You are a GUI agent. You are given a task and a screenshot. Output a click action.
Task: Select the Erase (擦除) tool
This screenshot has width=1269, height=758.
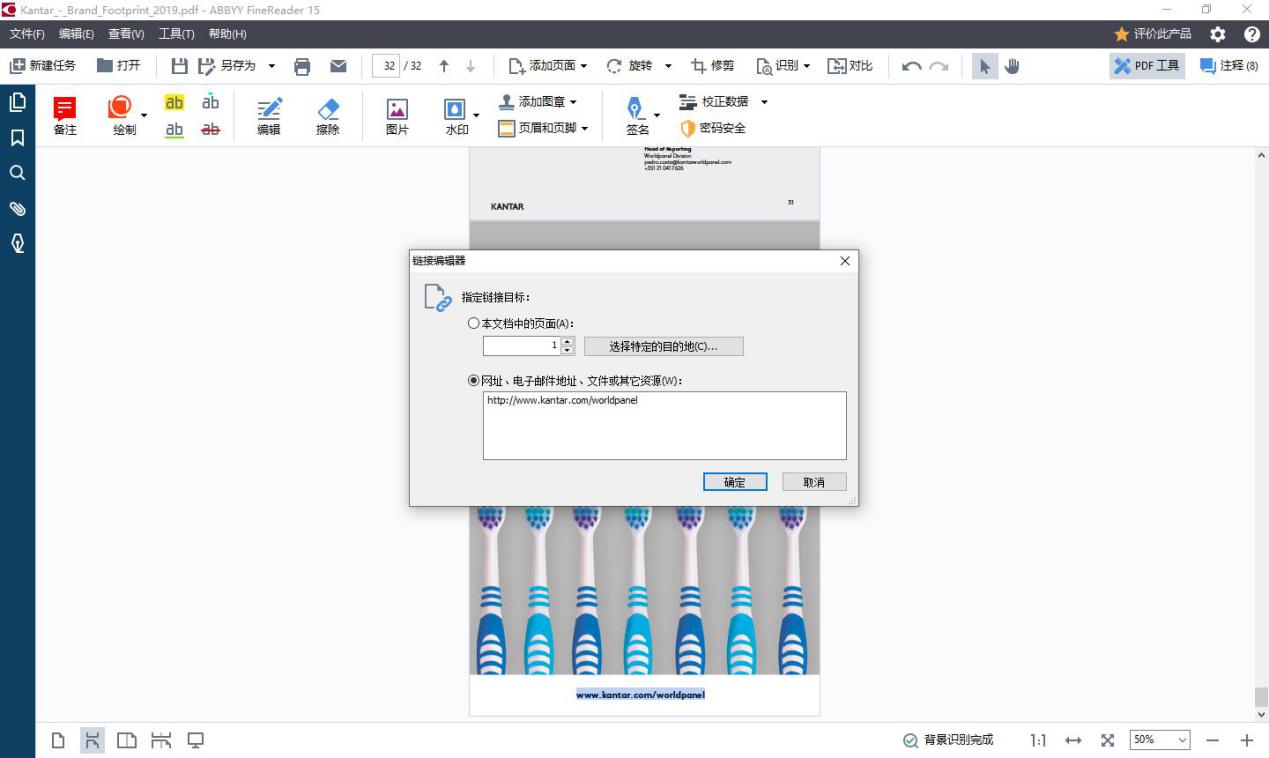pos(328,116)
